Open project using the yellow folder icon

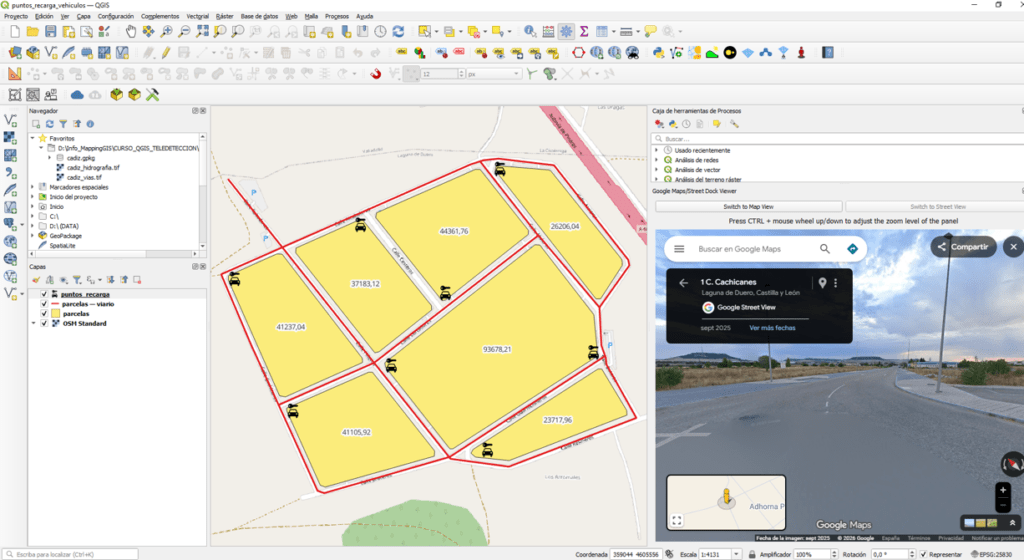pos(33,31)
